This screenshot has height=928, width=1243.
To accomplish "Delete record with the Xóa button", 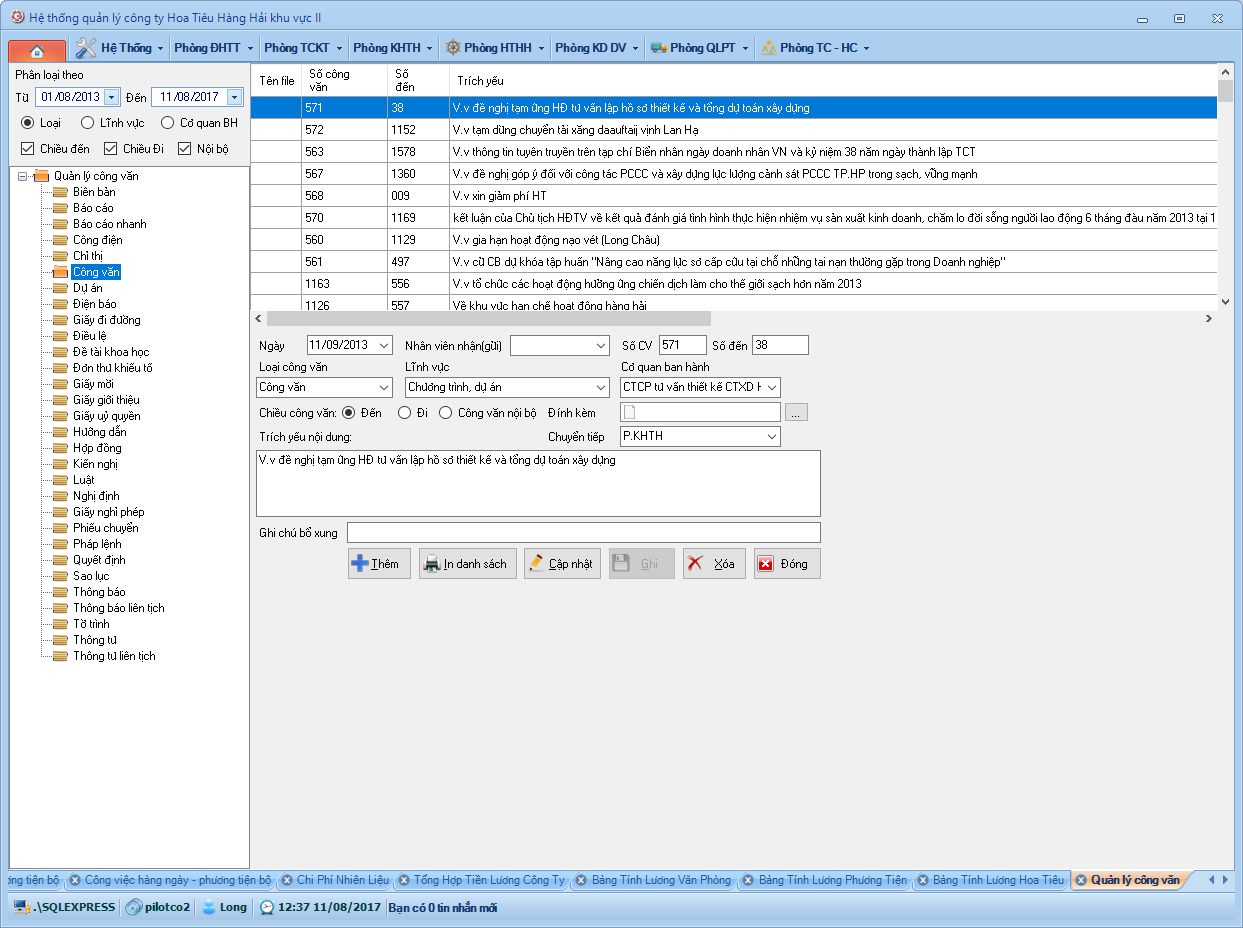I will coord(715,564).
